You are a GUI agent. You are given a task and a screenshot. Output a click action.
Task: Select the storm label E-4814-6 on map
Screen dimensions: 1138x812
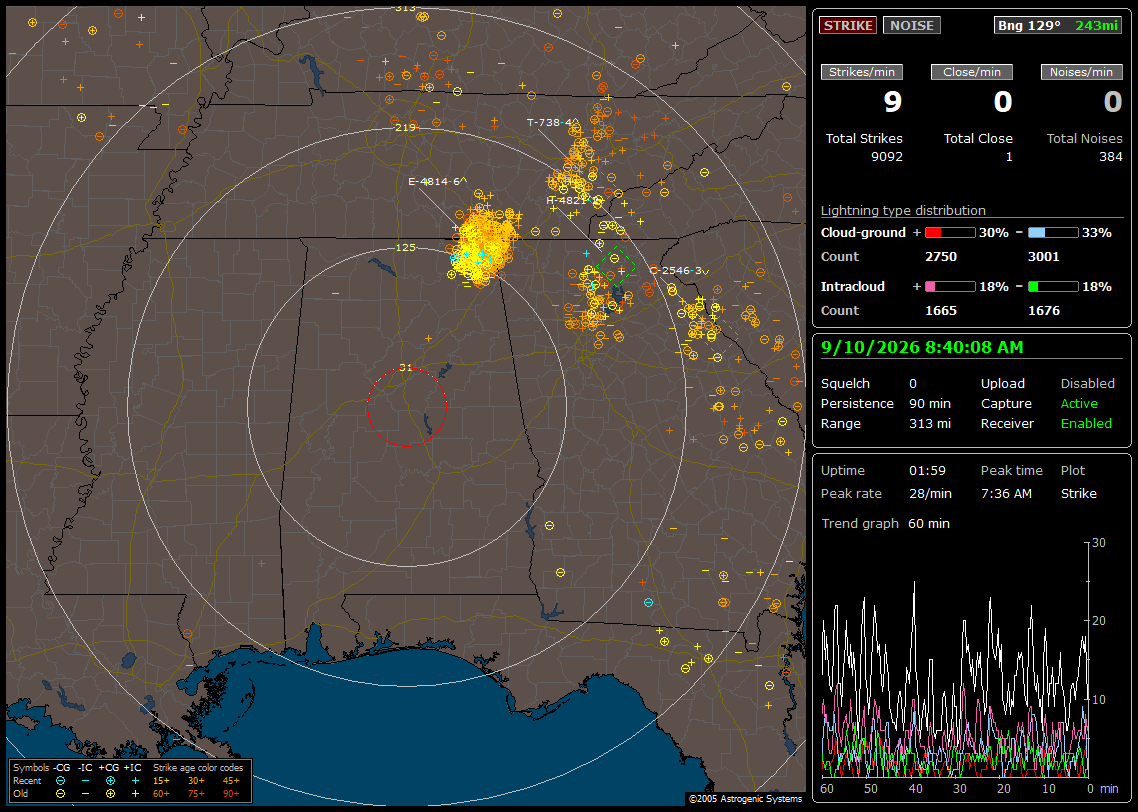435,181
